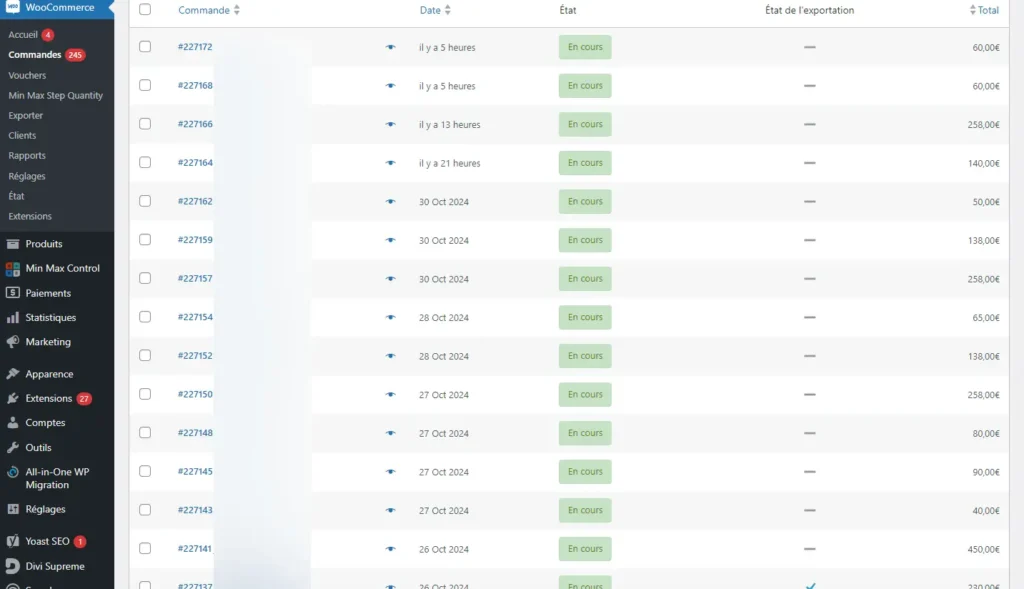Sort orders by Commande column arrows
This screenshot has width=1024, height=589.
(x=237, y=10)
